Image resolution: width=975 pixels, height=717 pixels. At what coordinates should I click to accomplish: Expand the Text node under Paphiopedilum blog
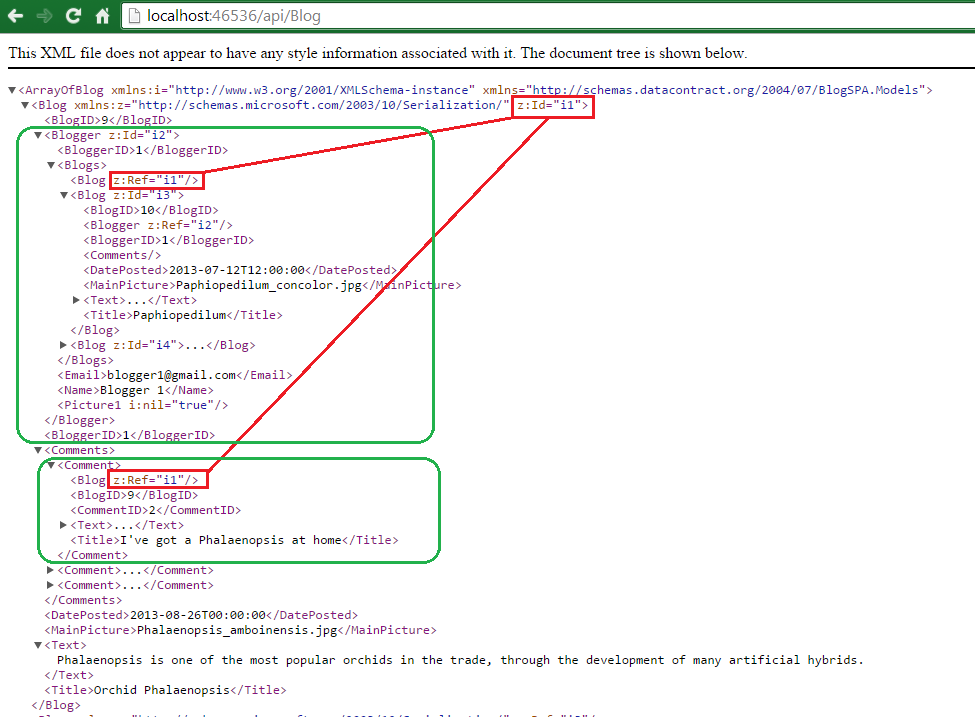click(x=76, y=300)
